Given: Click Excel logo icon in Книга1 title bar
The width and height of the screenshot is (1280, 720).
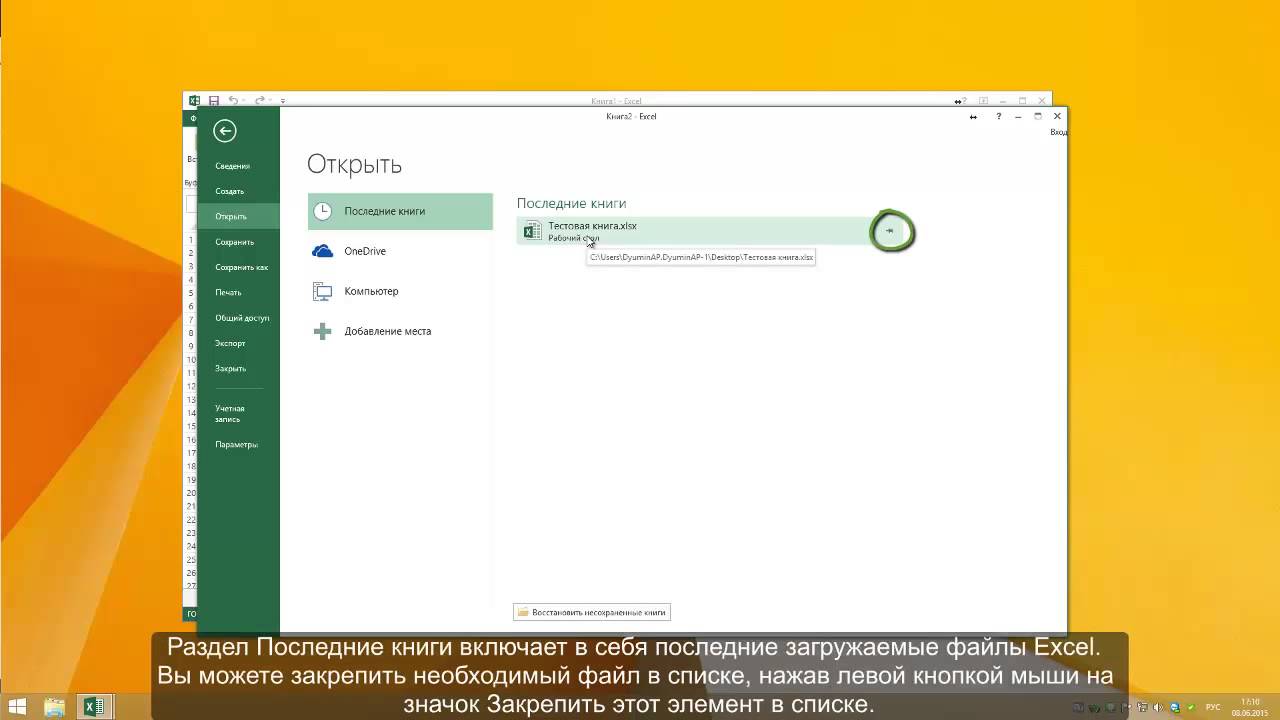Looking at the screenshot, I should click(x=194, y=101).
